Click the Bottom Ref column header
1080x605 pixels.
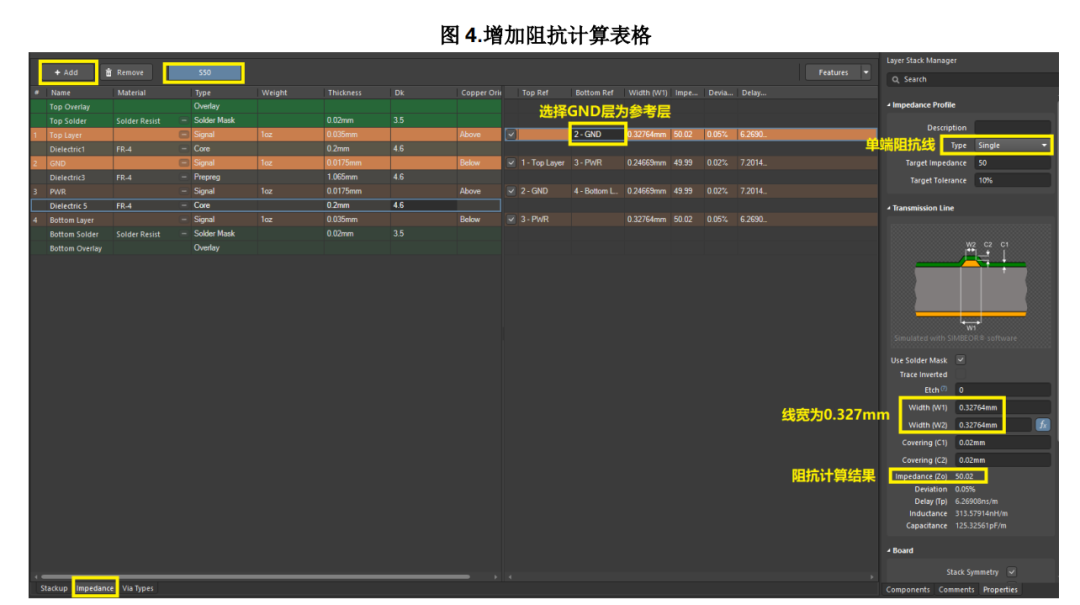[596, 92]
